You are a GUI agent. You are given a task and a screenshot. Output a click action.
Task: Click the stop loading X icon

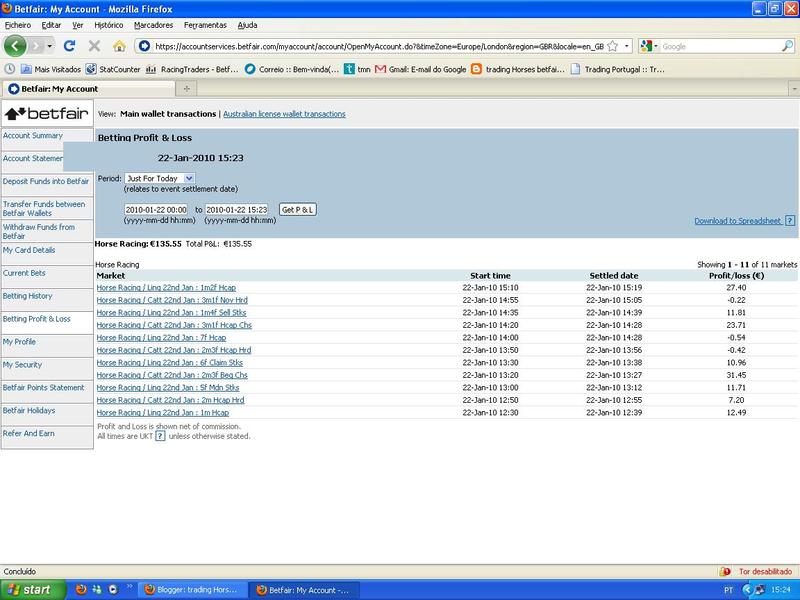click(x=95, y=46)
